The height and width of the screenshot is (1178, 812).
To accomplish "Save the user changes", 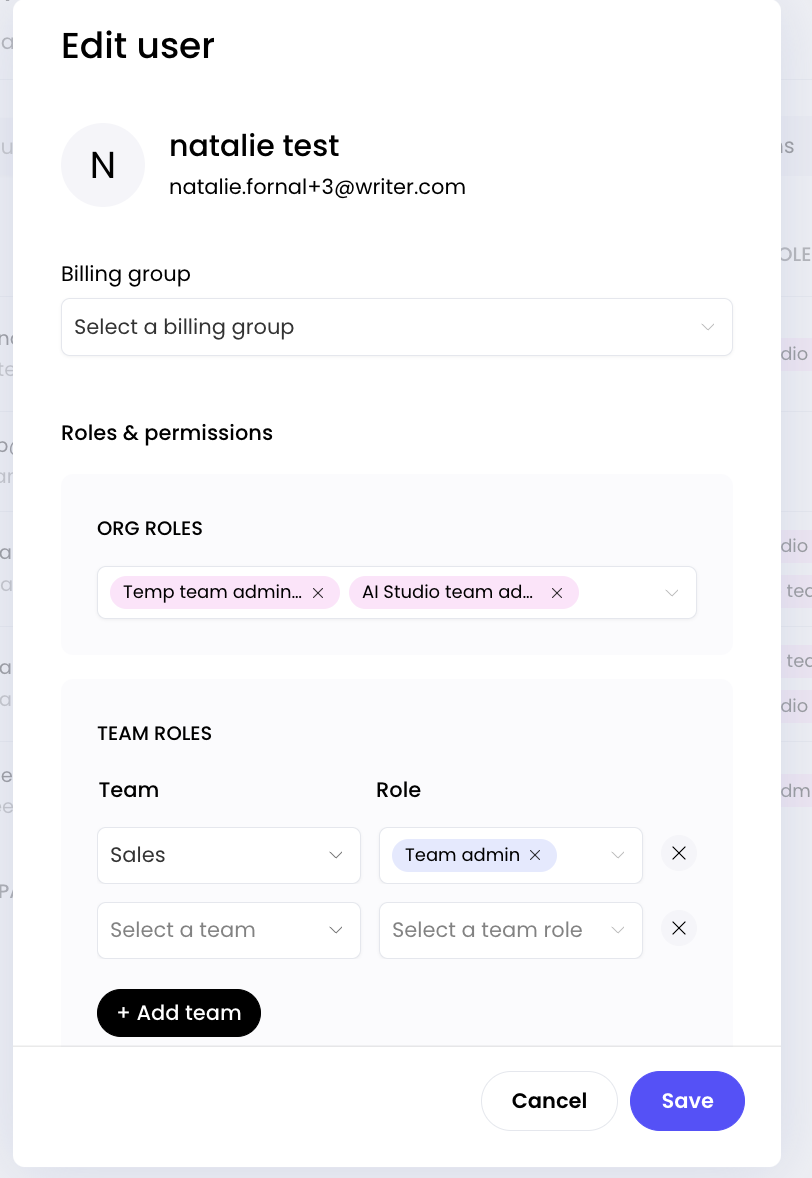I will click(687, 1101).
